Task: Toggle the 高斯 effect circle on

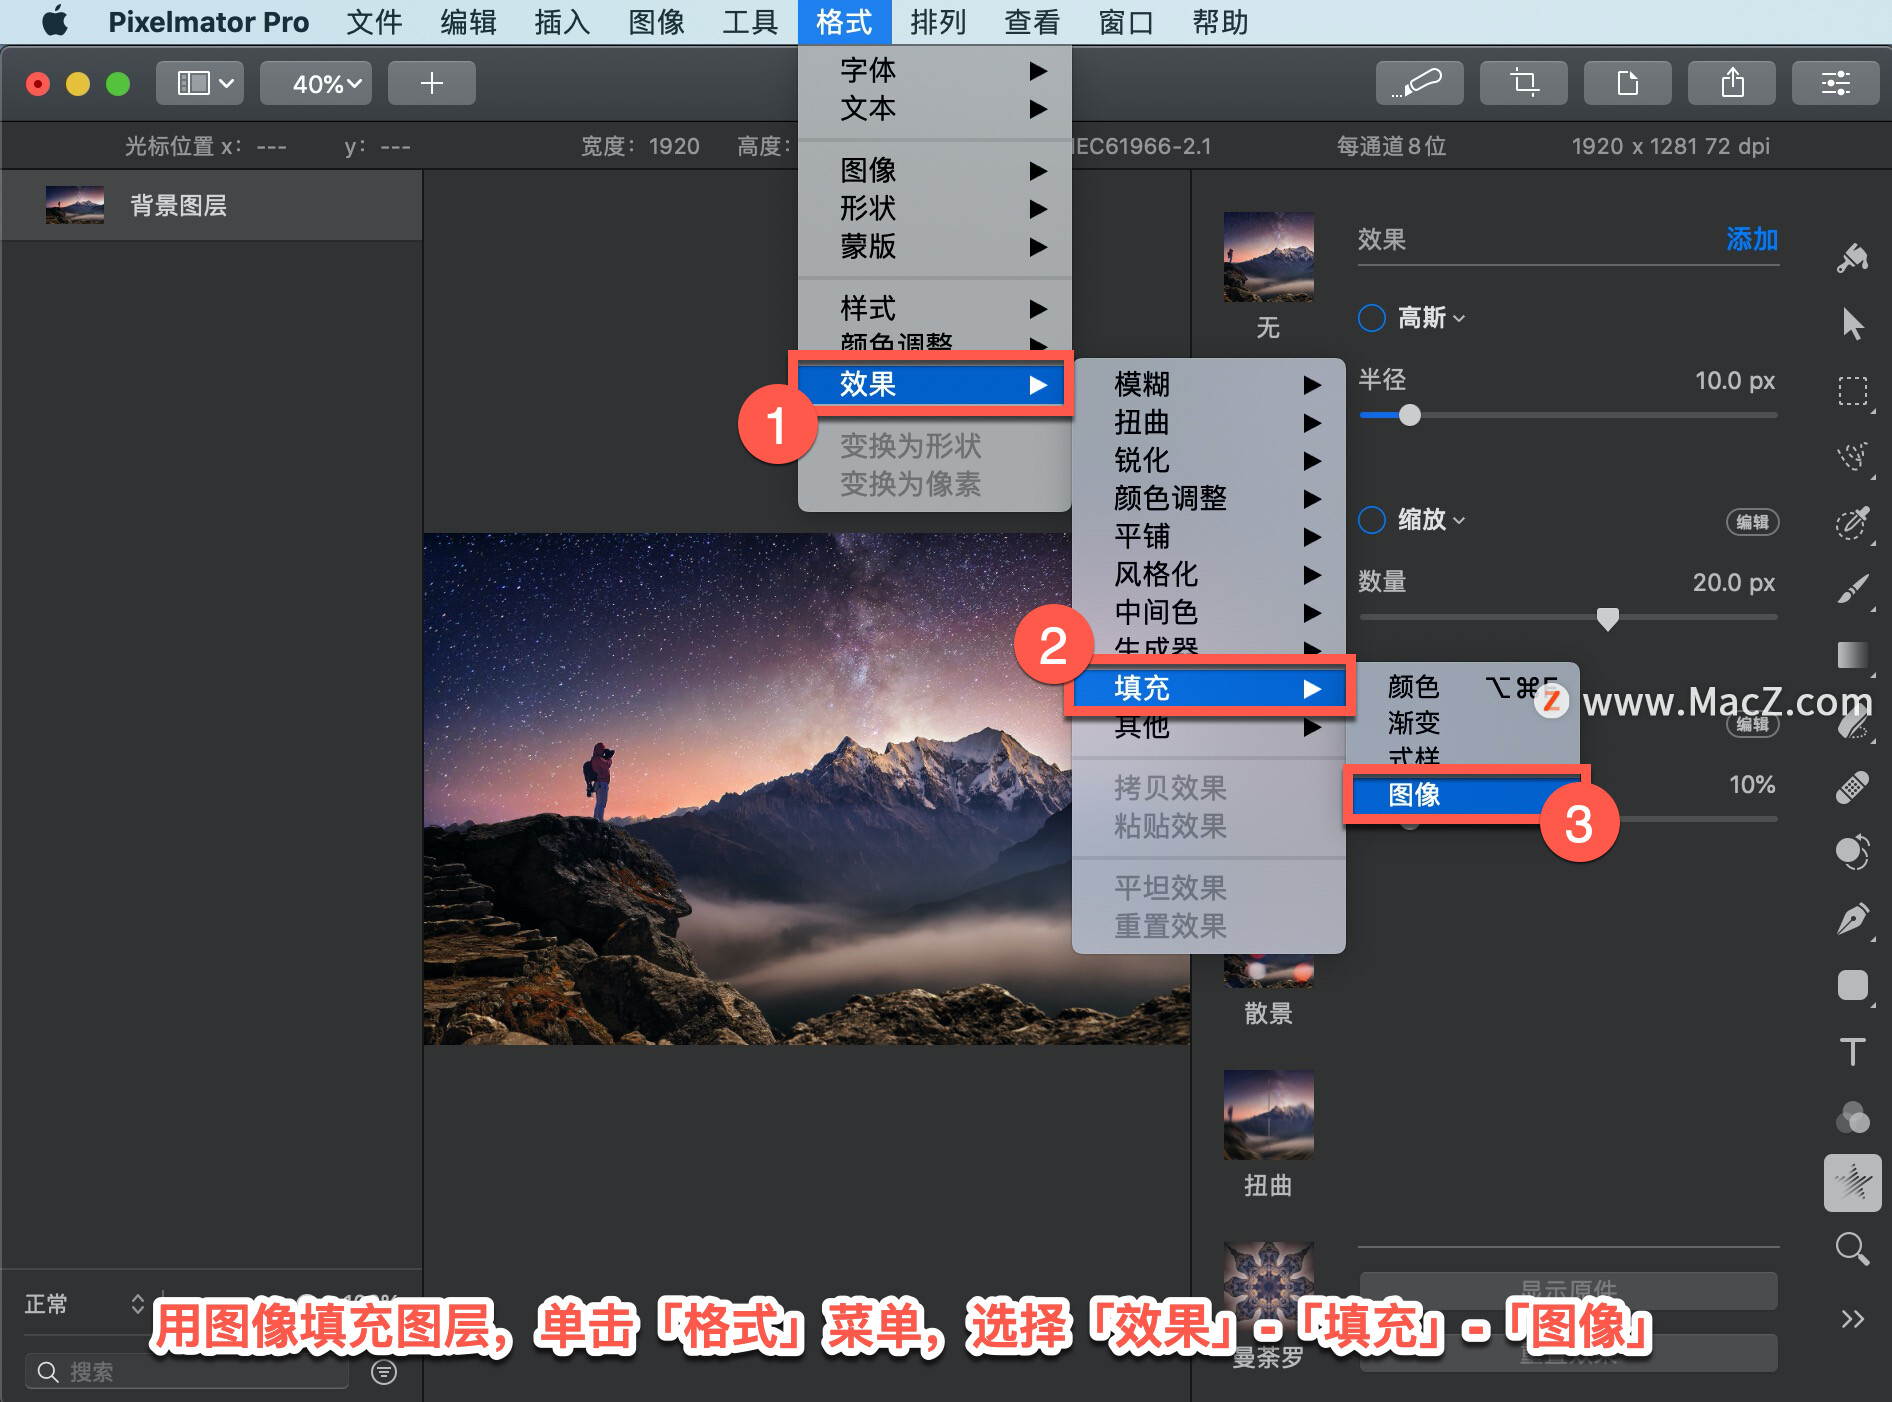Action: pos(1372,318)
